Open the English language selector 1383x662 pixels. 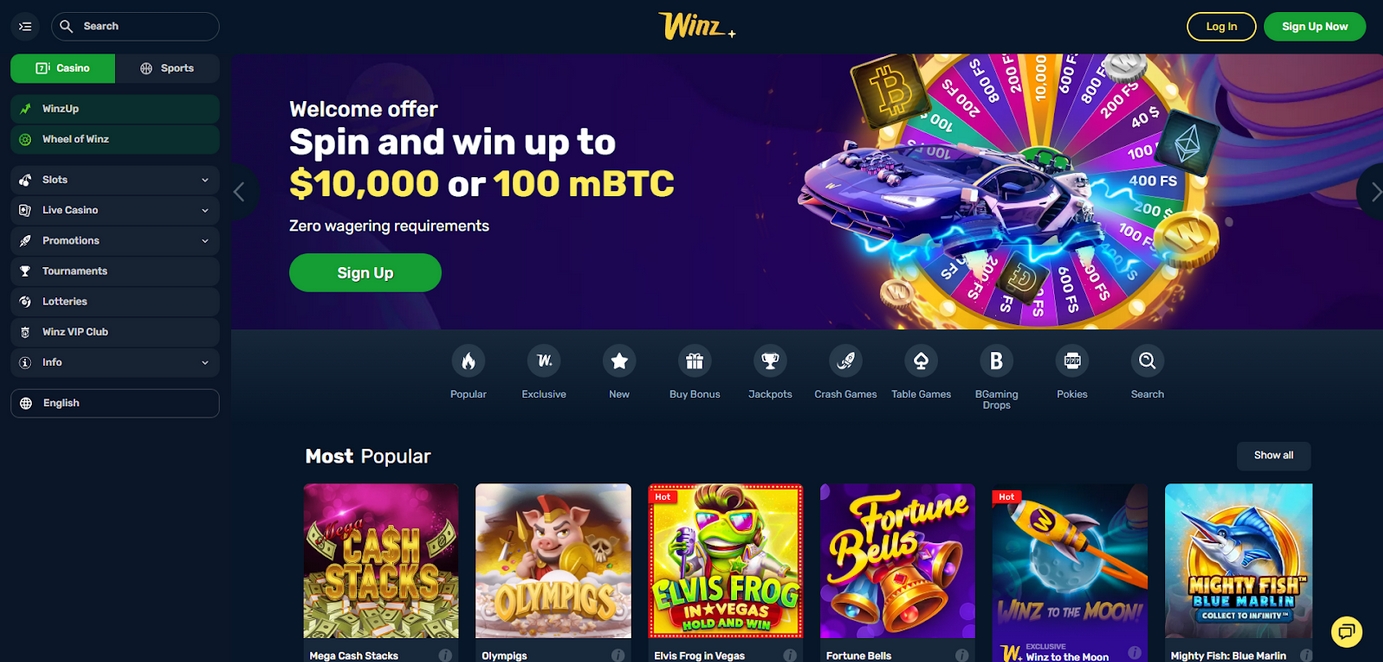[115, 403]
